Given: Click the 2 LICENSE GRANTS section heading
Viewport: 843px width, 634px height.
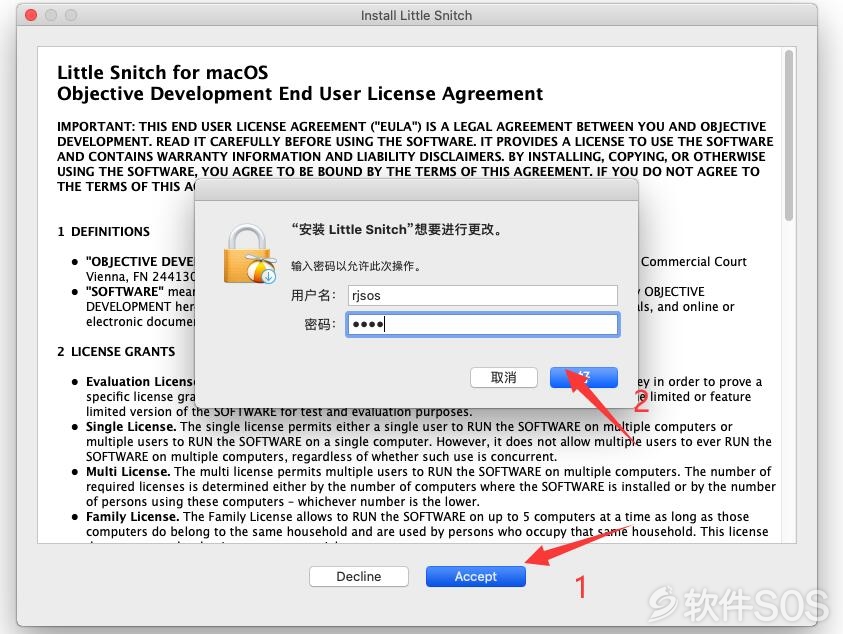Looking at the screenshot, I should pos(116,352).
